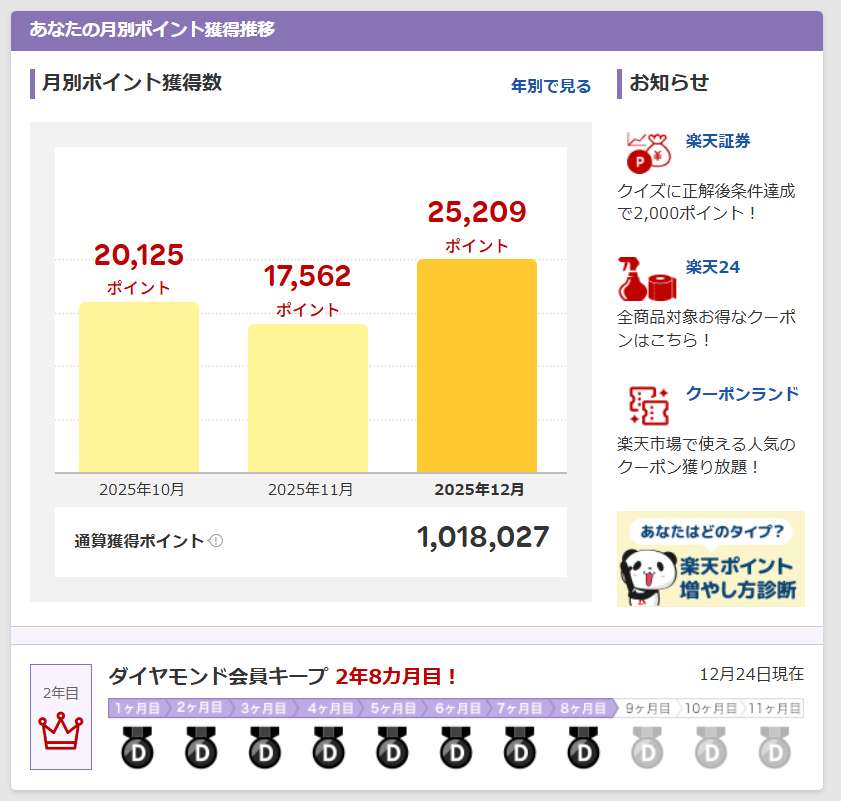Open the クーポンランド link
841x801 pixels.
[742, 394]
